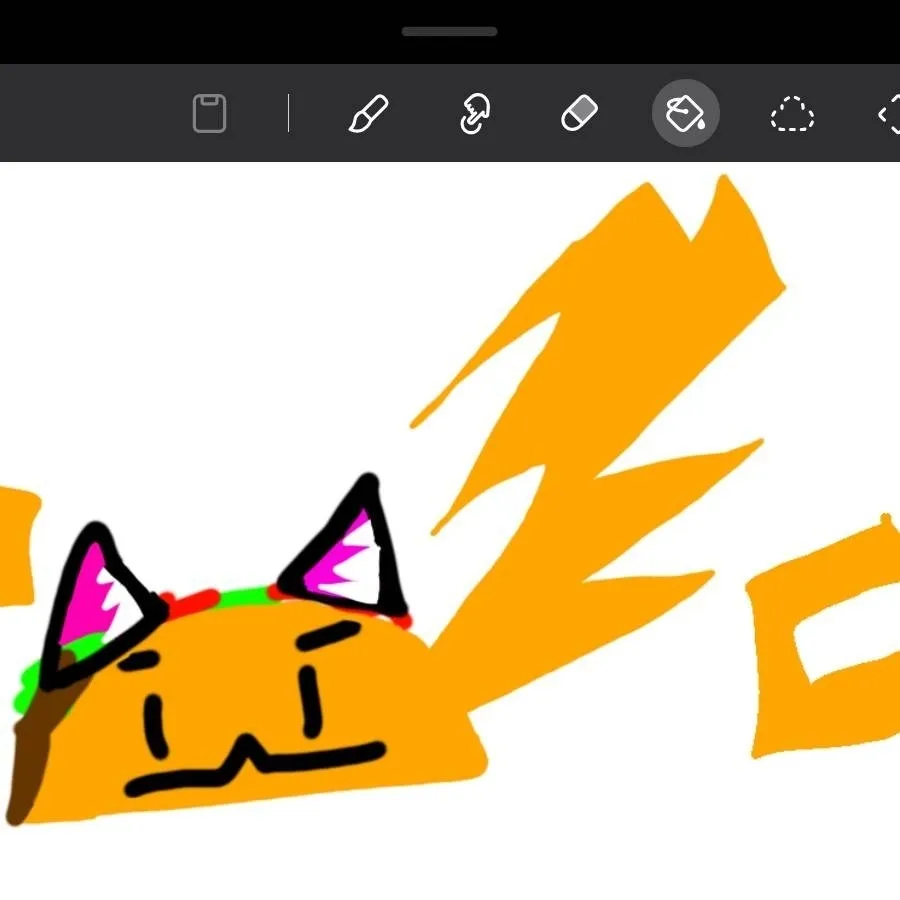This screenshot has height=900, width=900.
Task: Select the Smudge finger tool
Action: (x=474, y=113)
